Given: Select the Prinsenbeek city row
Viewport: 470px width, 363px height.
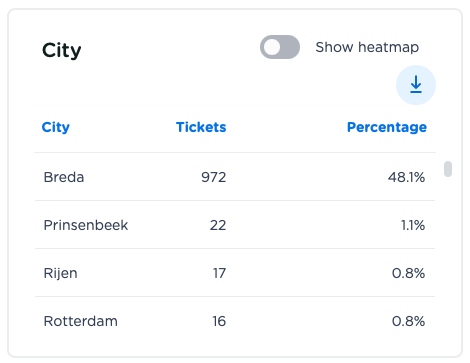Looking at the screenshot, I should pyautogui.click(x=235, y=225).
